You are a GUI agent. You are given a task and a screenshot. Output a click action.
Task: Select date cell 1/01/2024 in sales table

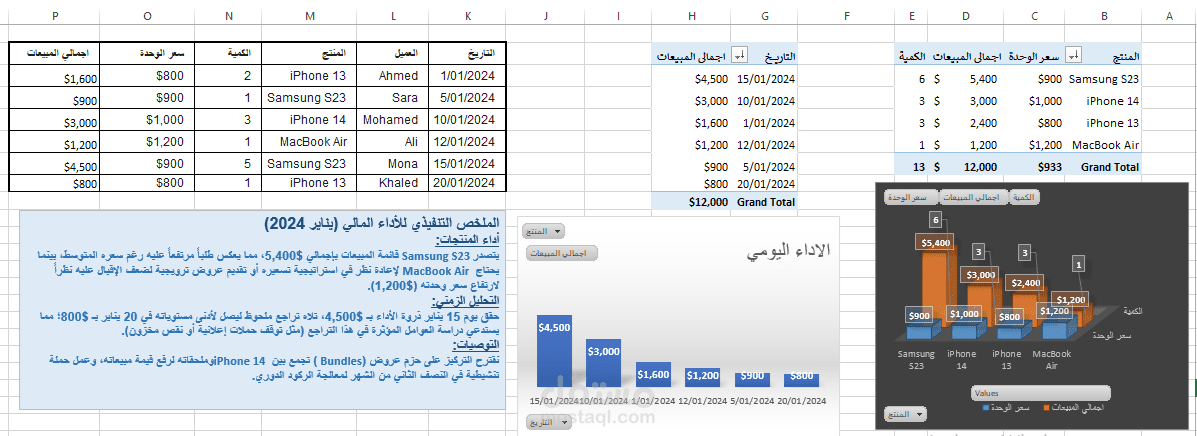point(467,76)
